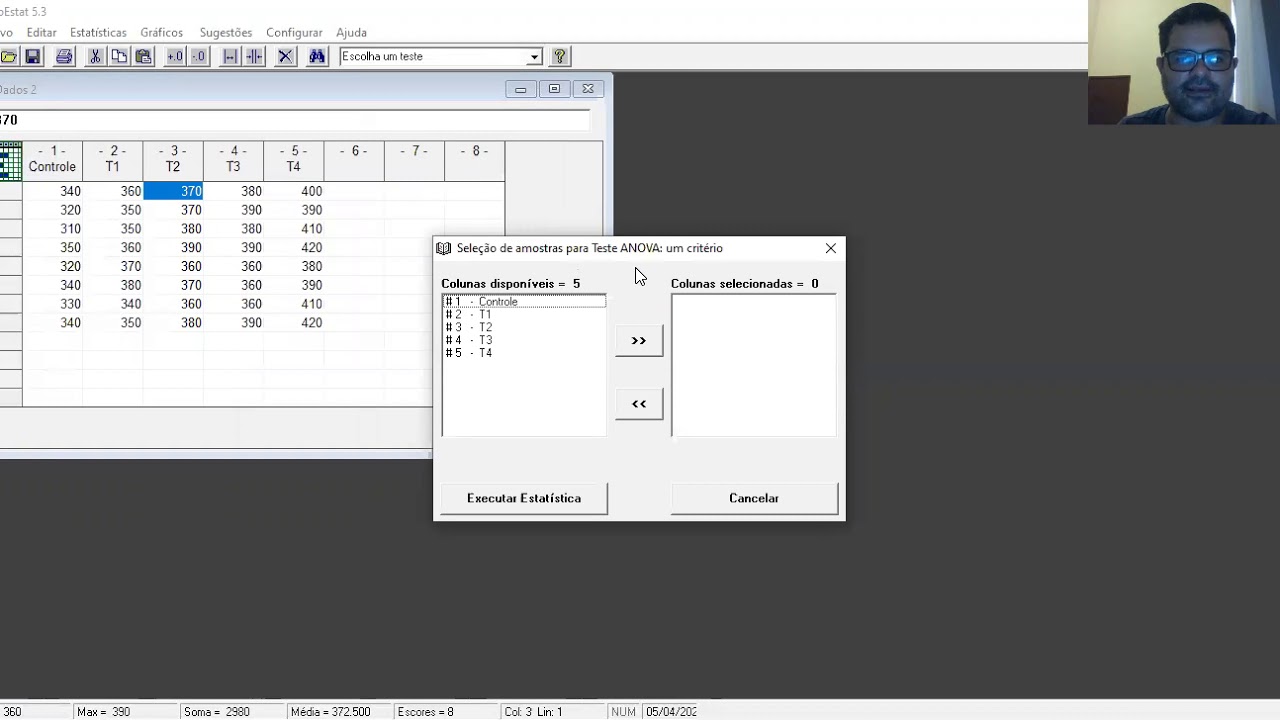Click the narrow column icon

pyautogui.click(x=254, y=57)
